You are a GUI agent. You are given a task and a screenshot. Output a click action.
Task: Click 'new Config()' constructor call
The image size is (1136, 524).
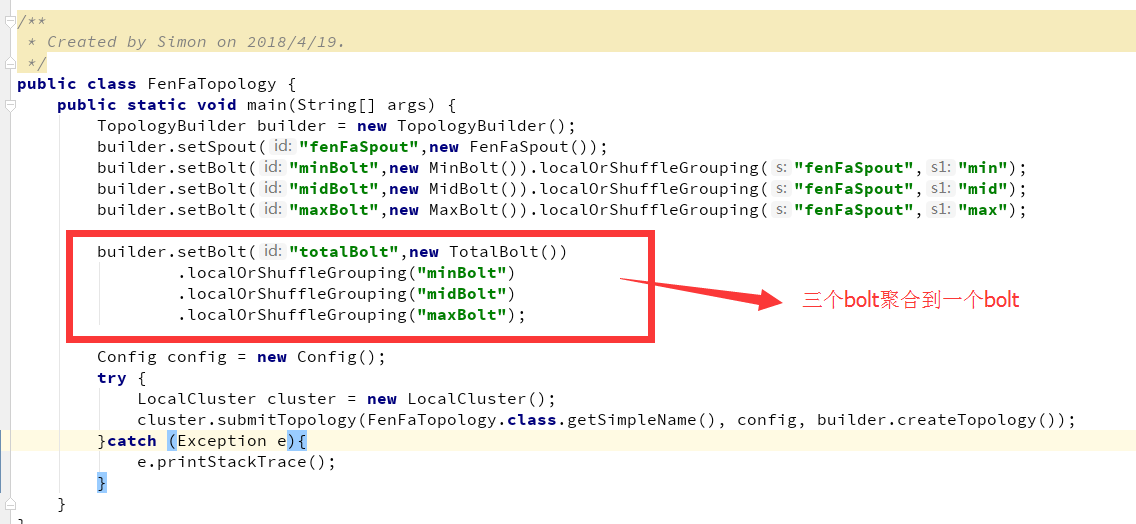(317, 357)
